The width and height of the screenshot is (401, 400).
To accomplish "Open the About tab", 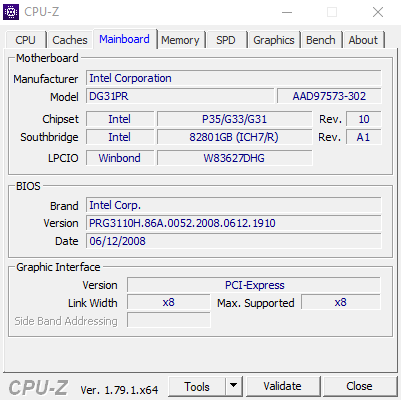I will (x=363, y=40).
